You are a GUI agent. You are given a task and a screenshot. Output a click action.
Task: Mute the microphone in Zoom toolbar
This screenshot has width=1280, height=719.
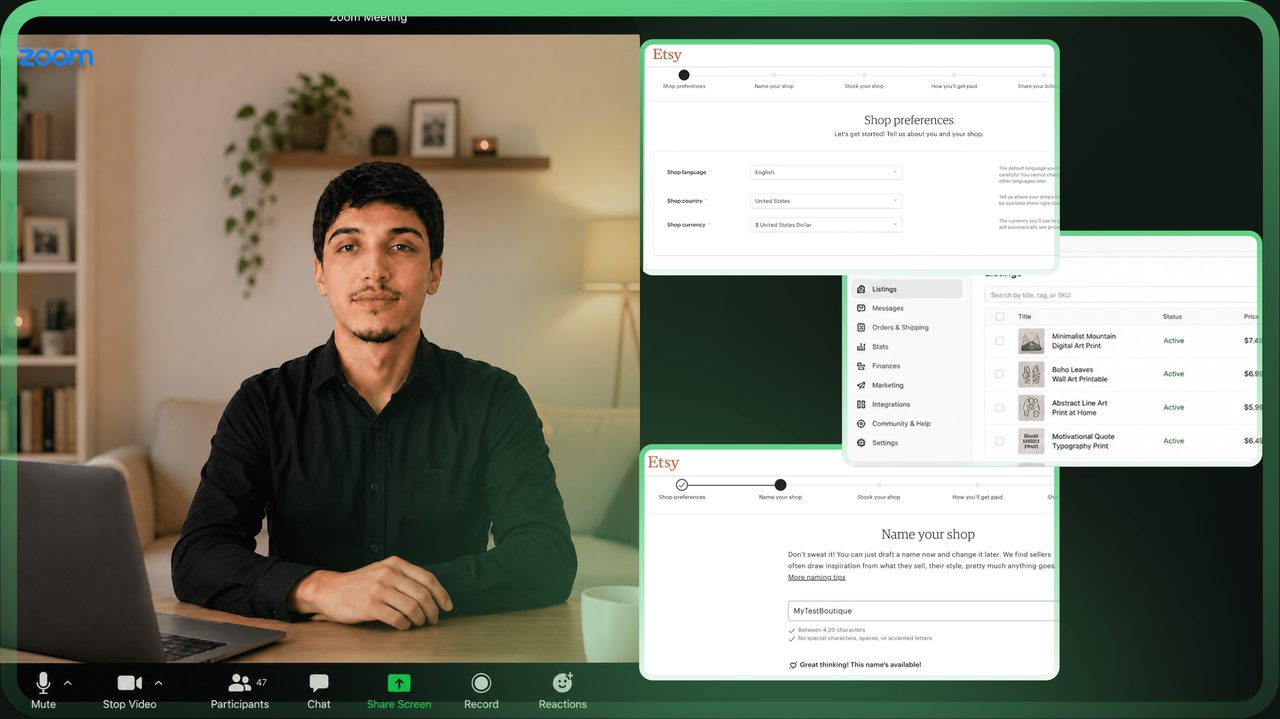tap(43, 683)
